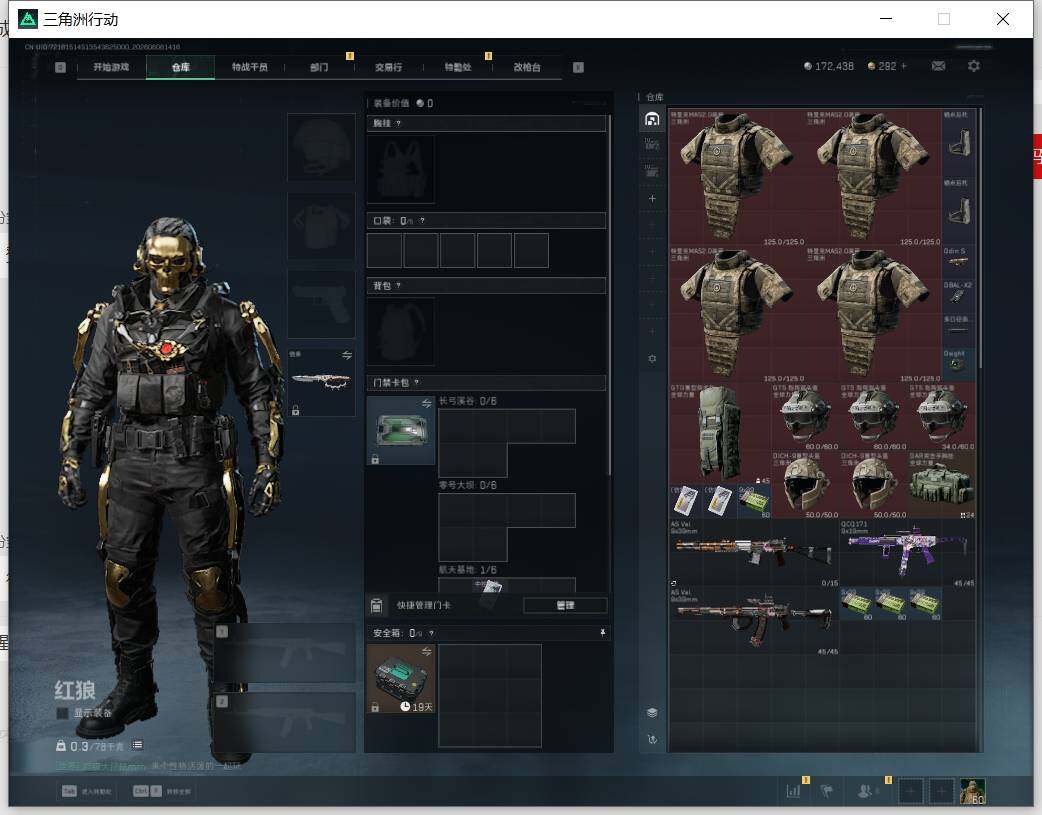Select the second warehouse container tab
This screenshot has height=815, width=1042.
pyautogui.click(x=652, y=144)
